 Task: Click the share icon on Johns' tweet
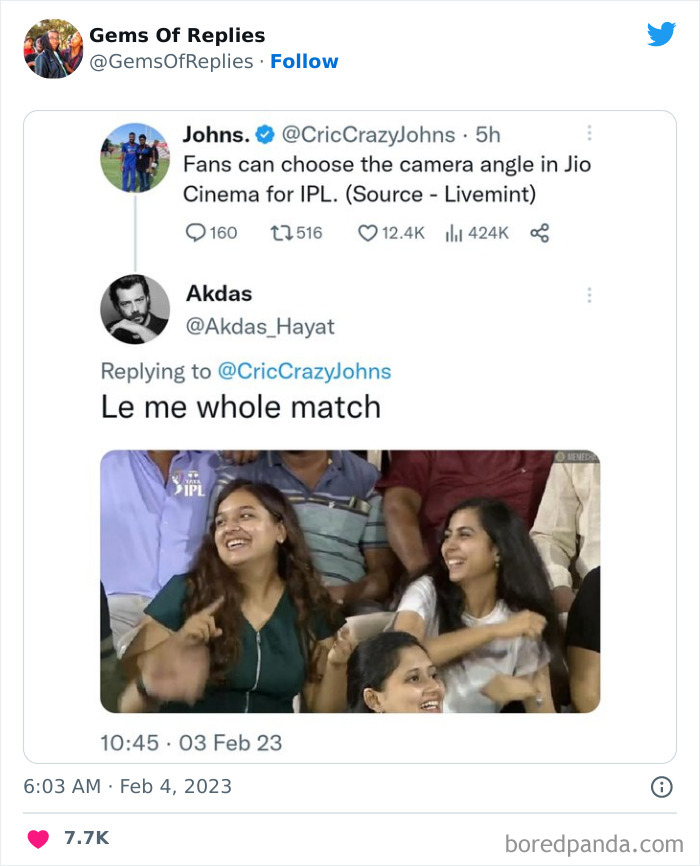point(539,233)
